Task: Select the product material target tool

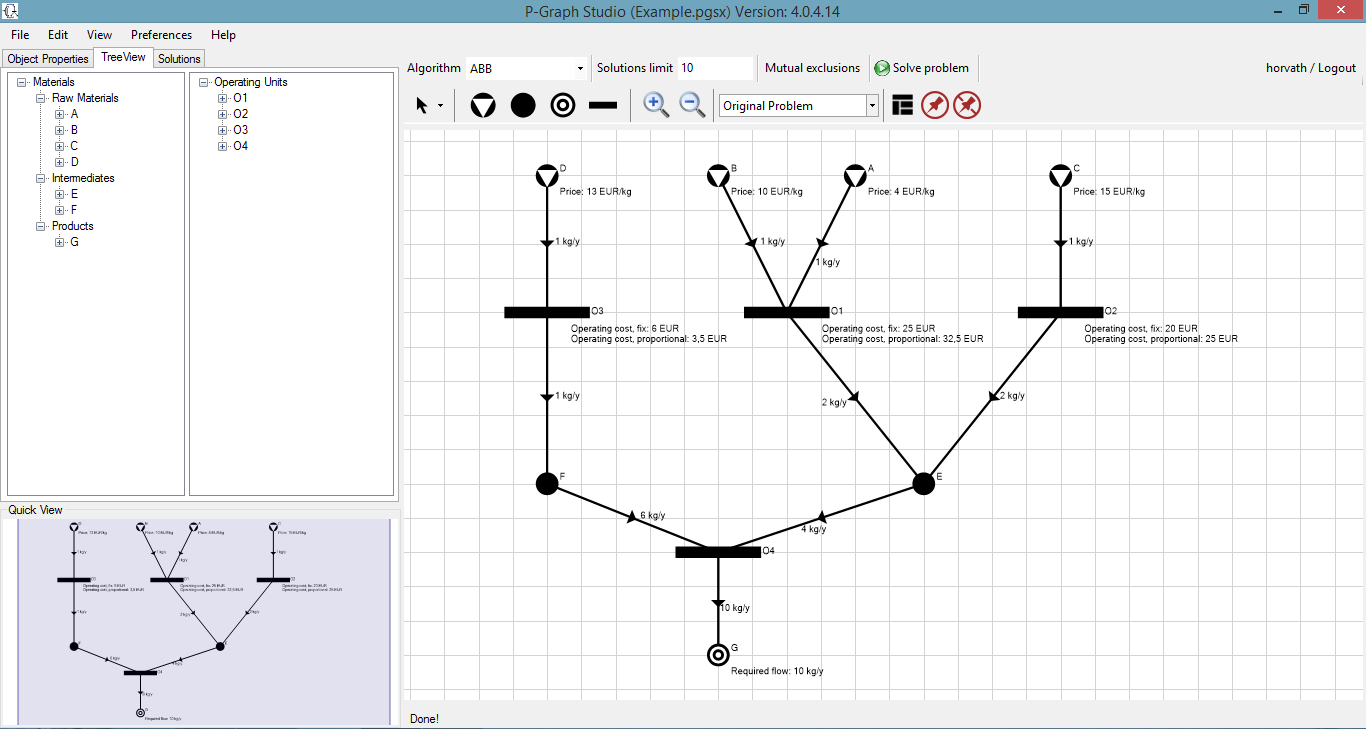Action: [x=563, y=105]
